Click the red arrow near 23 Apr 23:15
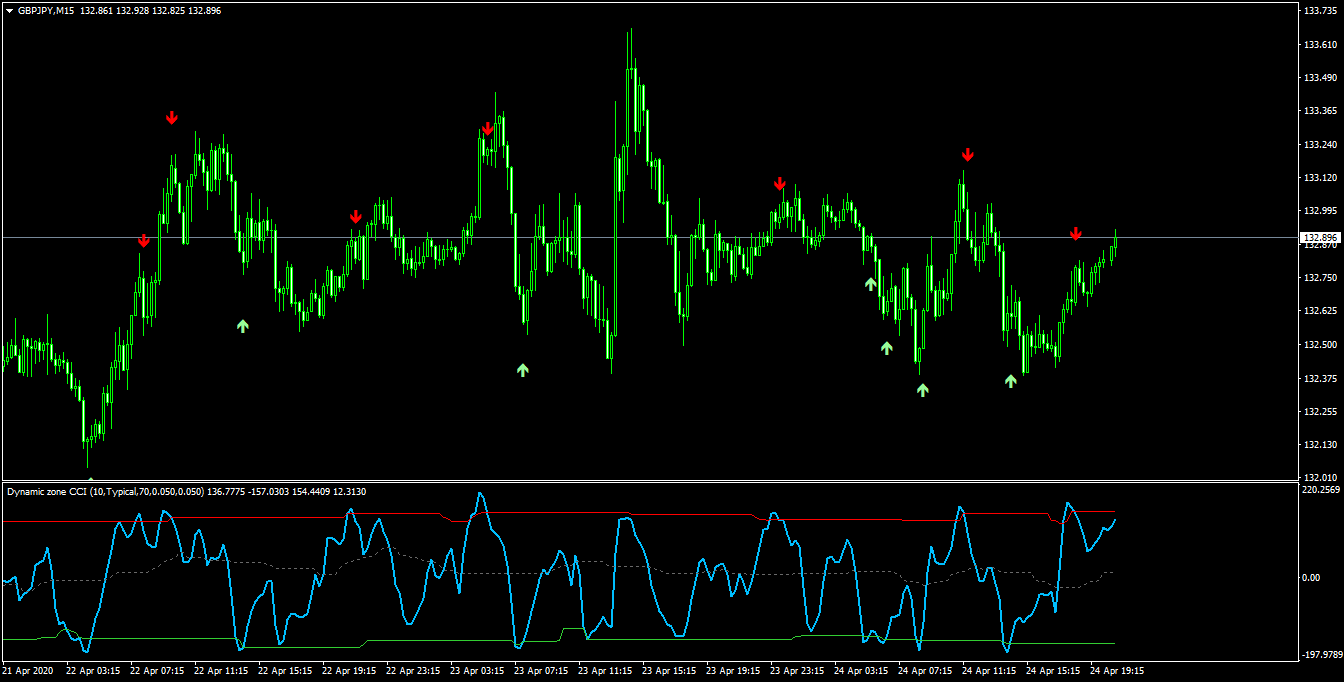The width and height of the screenshot is (1344, 682). tap(780, 184)
